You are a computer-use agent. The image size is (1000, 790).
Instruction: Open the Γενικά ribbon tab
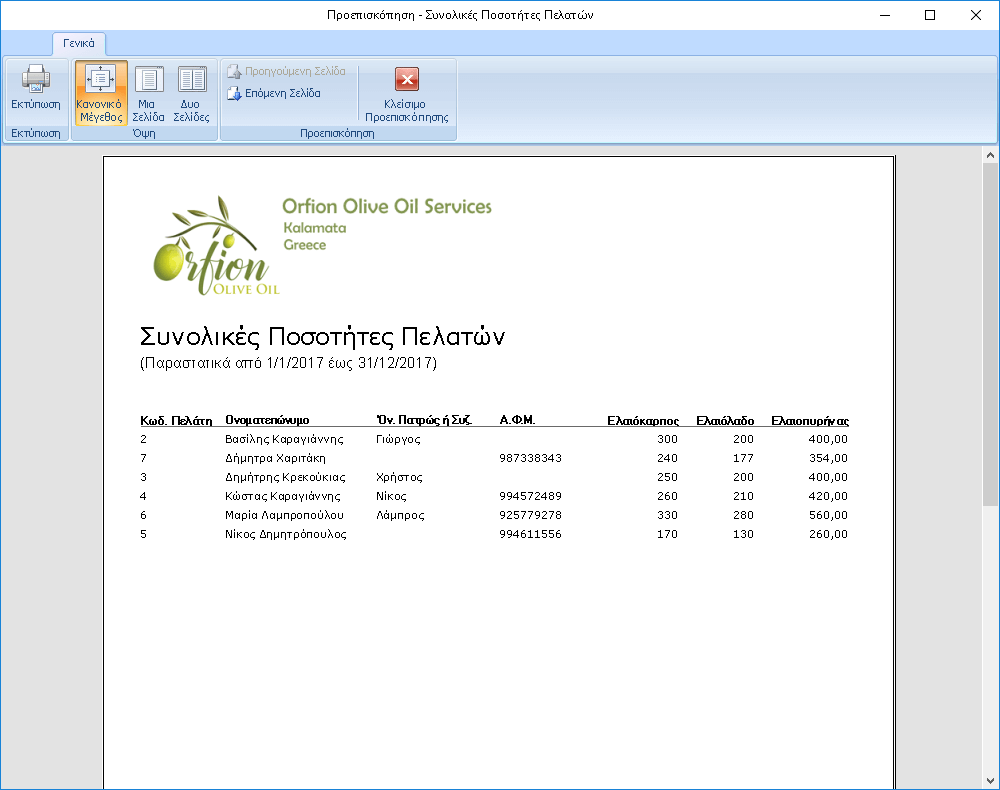point(79,43)
